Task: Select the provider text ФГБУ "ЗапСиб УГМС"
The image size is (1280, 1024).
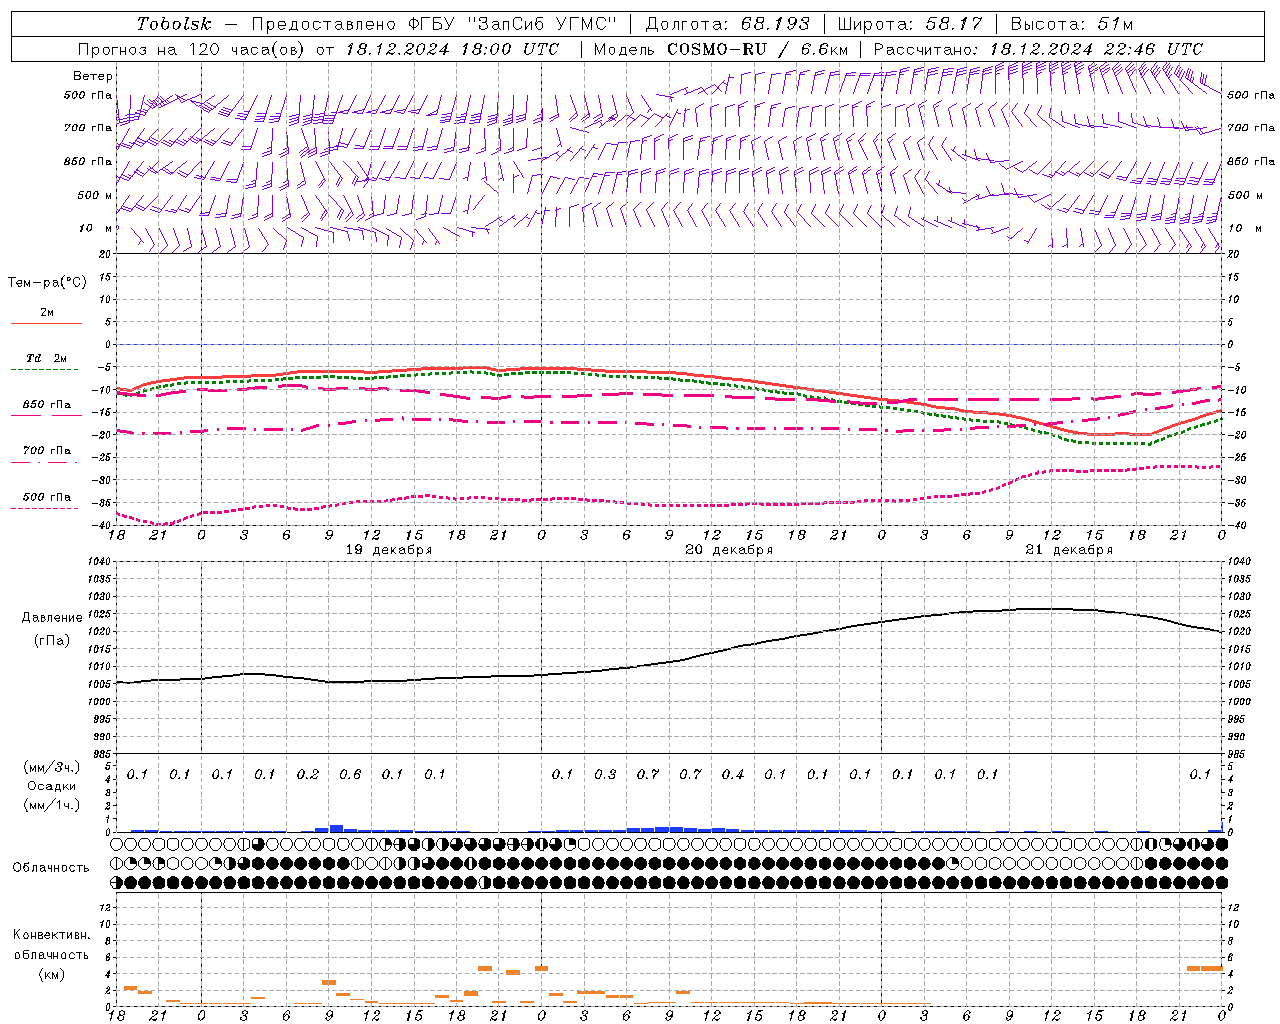Action: [x=512, y=24]
